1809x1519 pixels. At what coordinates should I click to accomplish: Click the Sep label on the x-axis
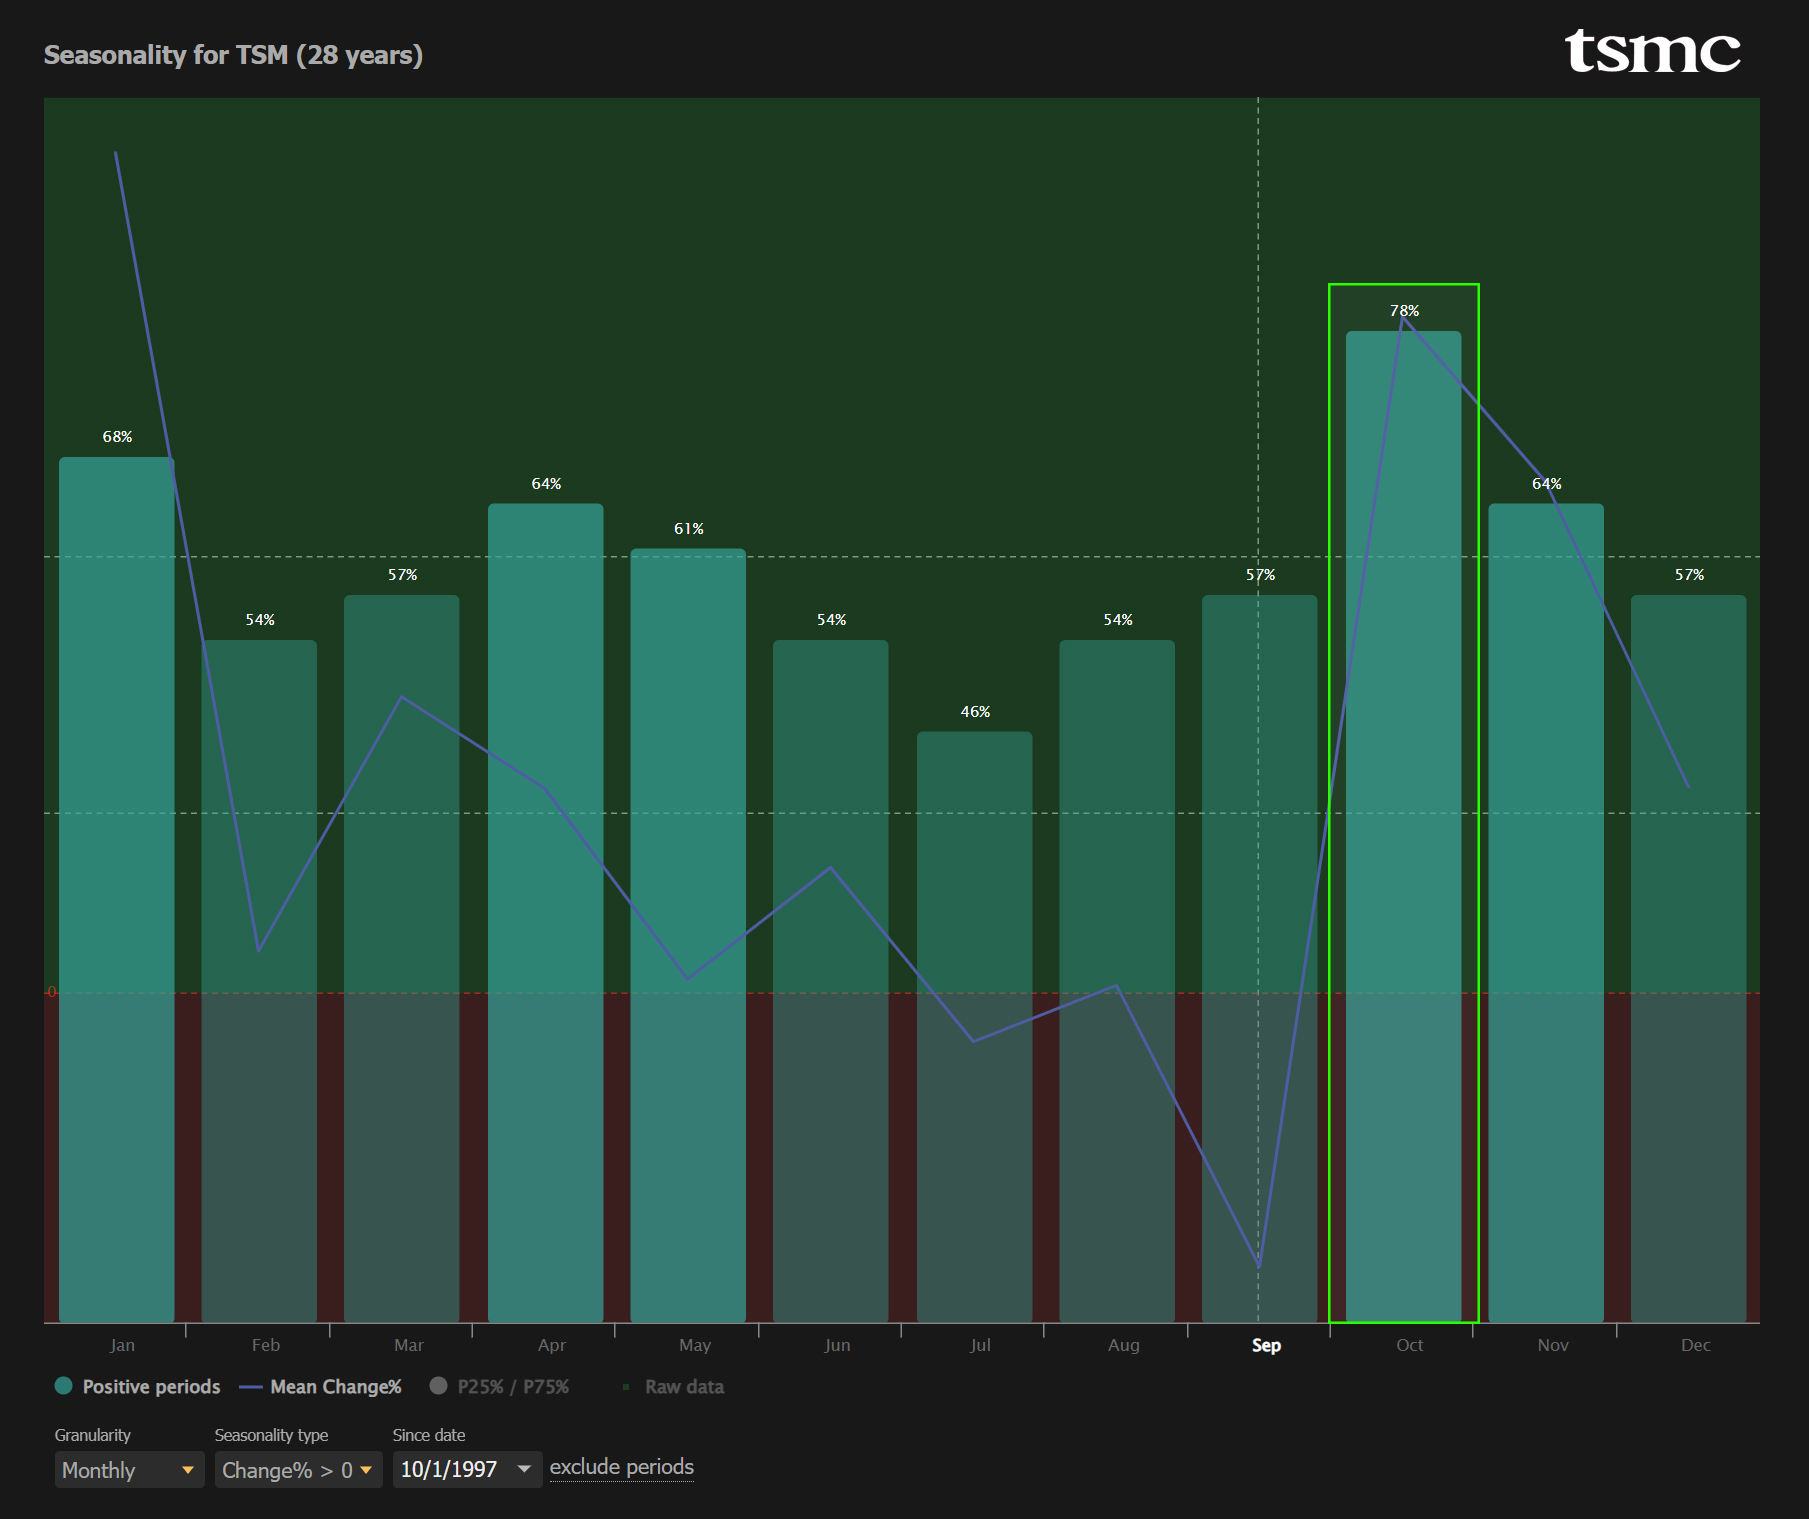(1266, 1345)
